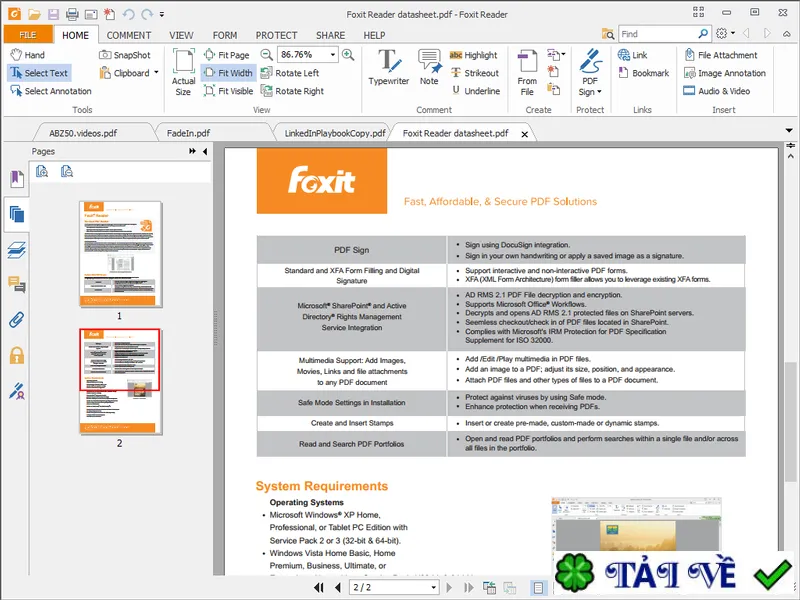Open the zoom percentage dropdown

(333, 55)
